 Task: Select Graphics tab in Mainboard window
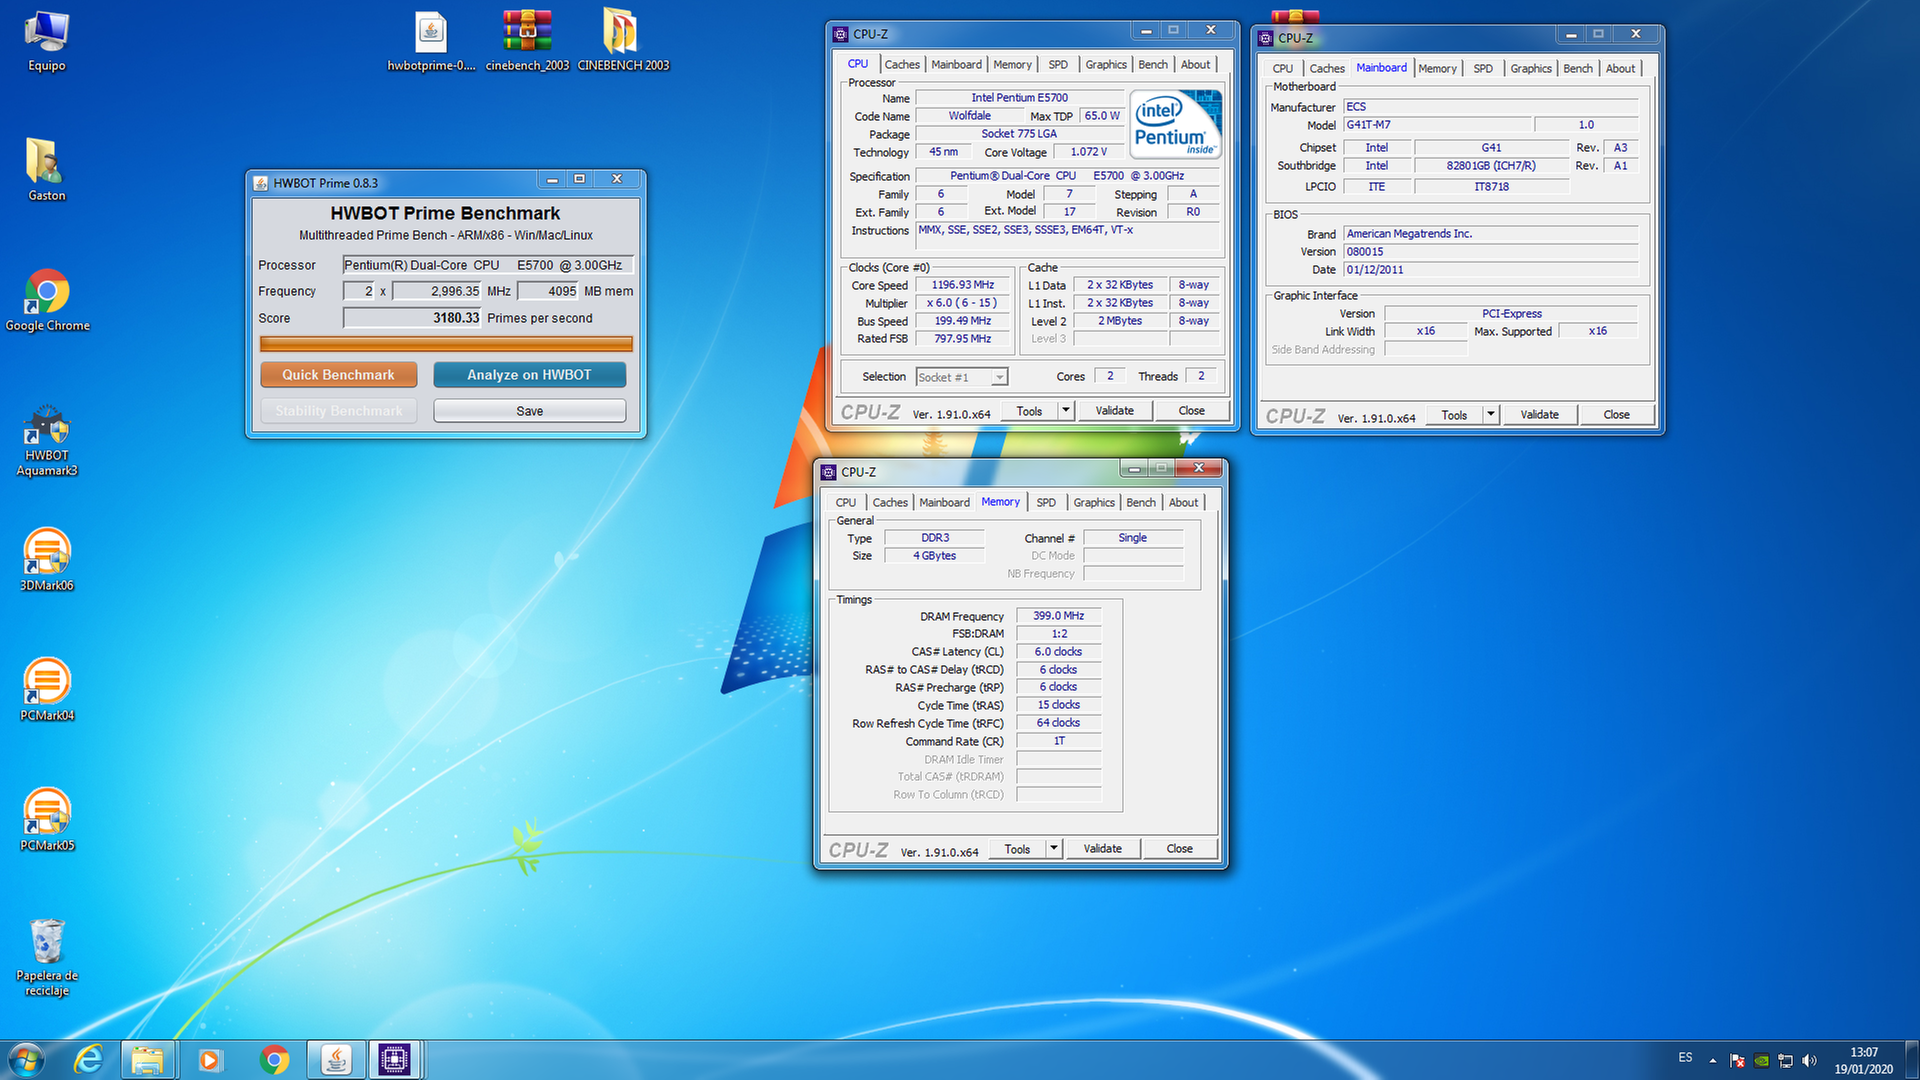click(x=1531, y=68)
